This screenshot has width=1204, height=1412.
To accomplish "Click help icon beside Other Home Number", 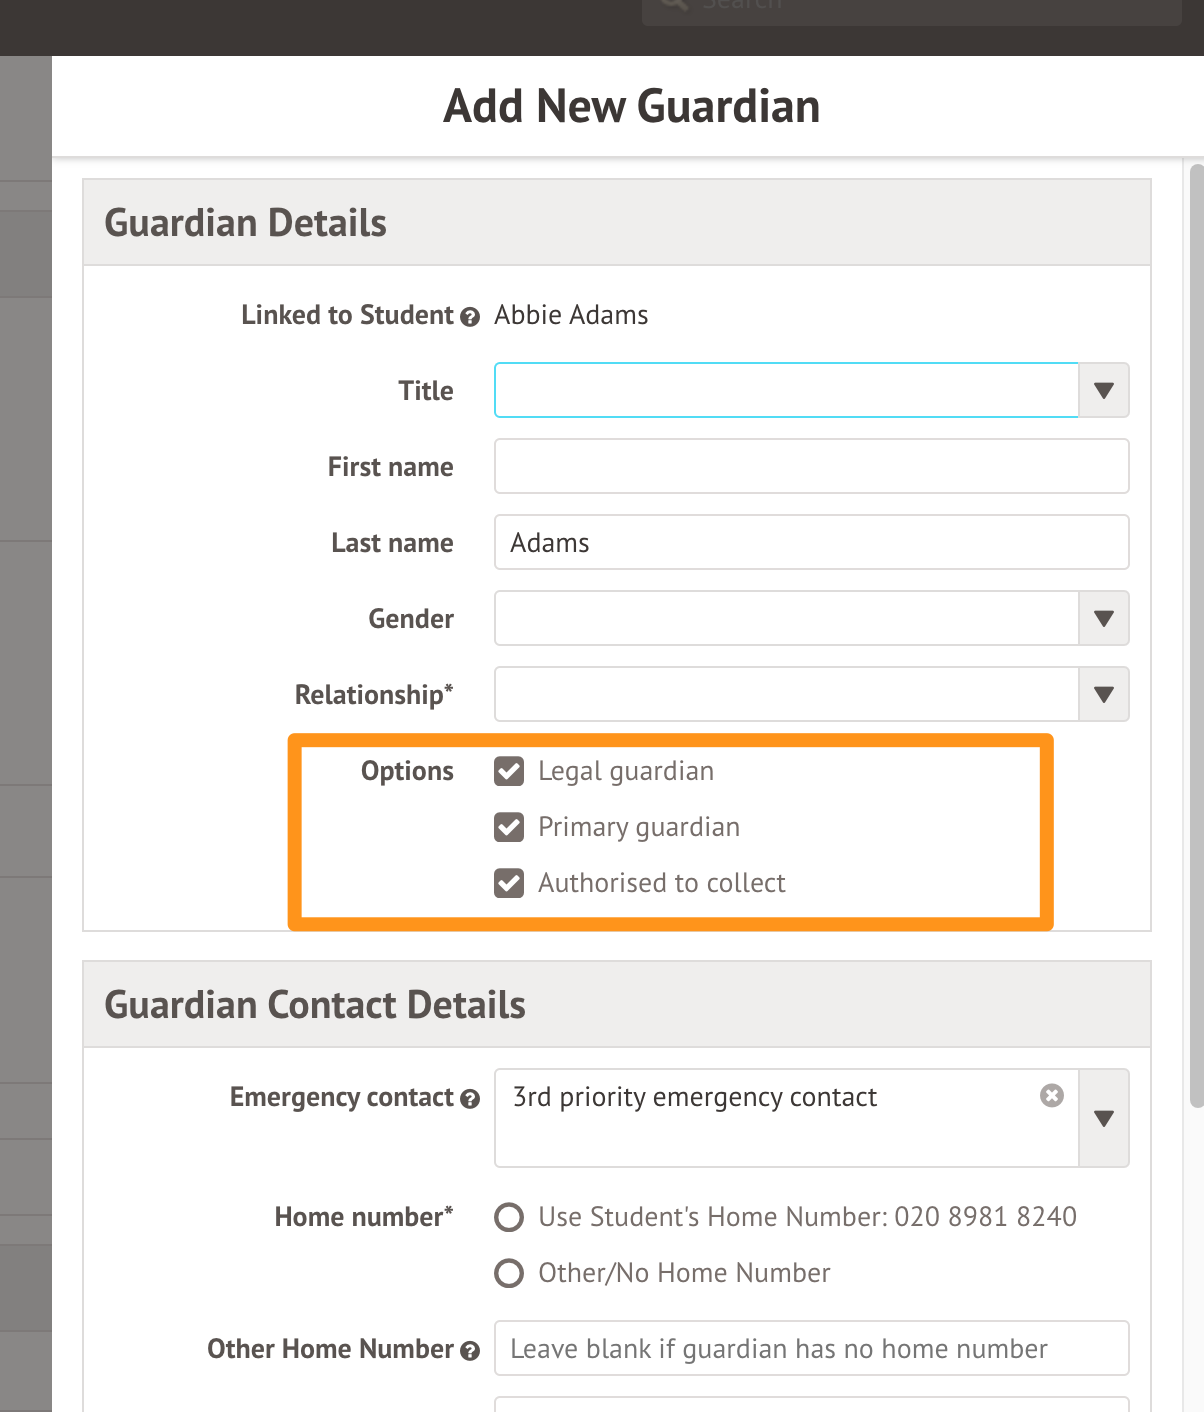I will click(470, 1351).
